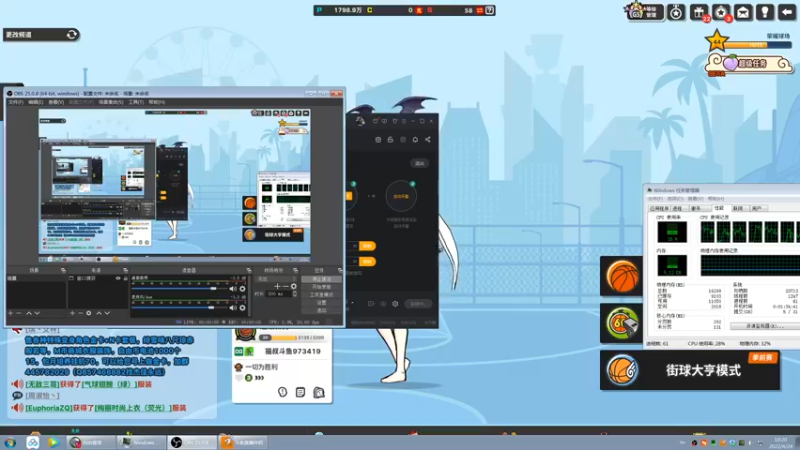Adjust the transition duration stepper in OBS
The image size is (800, 450).
pyautogui.click(x=295, y=294)
